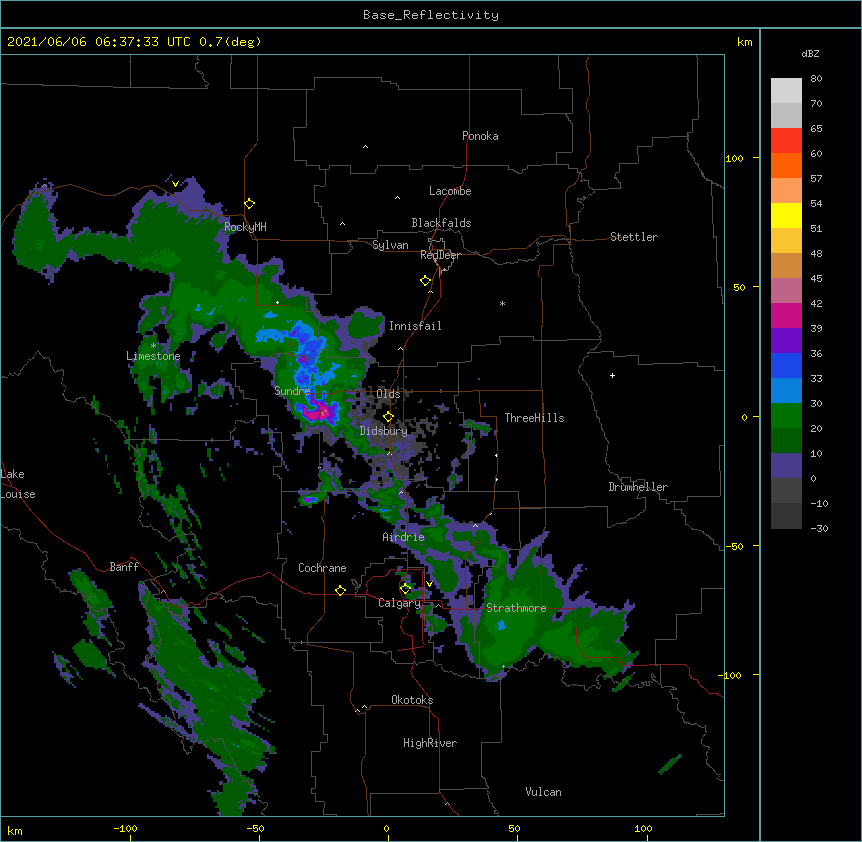Pick the white 70-80 dBZ legend swatch
862x842 pixels.
(x=786, y=91)
